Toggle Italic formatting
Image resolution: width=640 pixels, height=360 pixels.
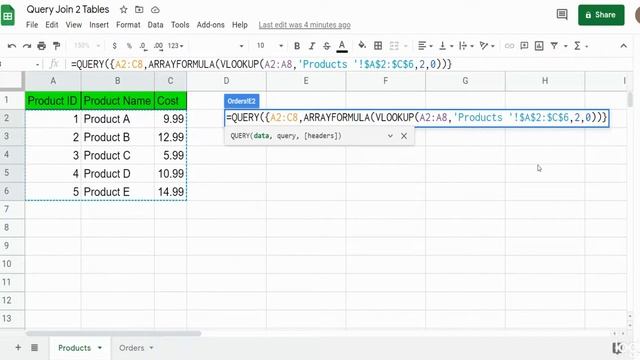point(312,46)
